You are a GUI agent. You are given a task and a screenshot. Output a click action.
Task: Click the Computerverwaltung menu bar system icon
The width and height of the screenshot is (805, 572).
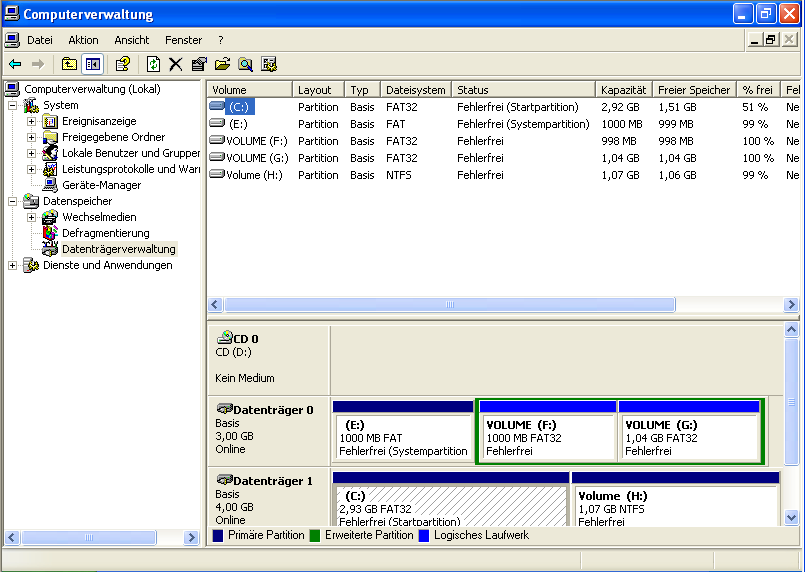(12, 40)
